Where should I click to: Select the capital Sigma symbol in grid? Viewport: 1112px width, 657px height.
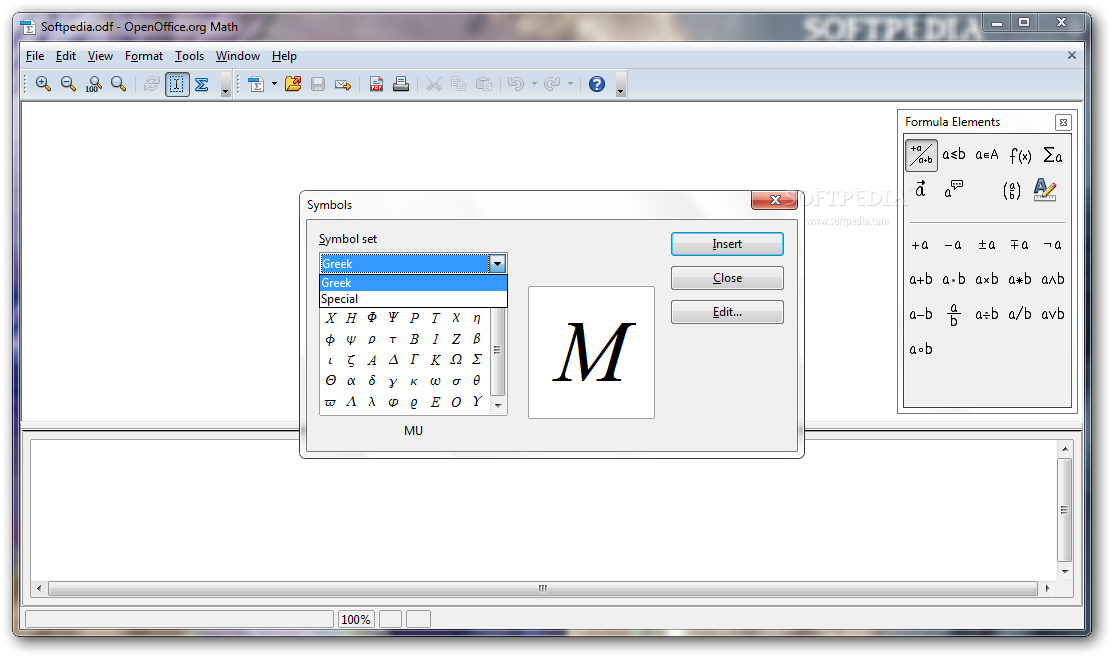click(477, 360)
